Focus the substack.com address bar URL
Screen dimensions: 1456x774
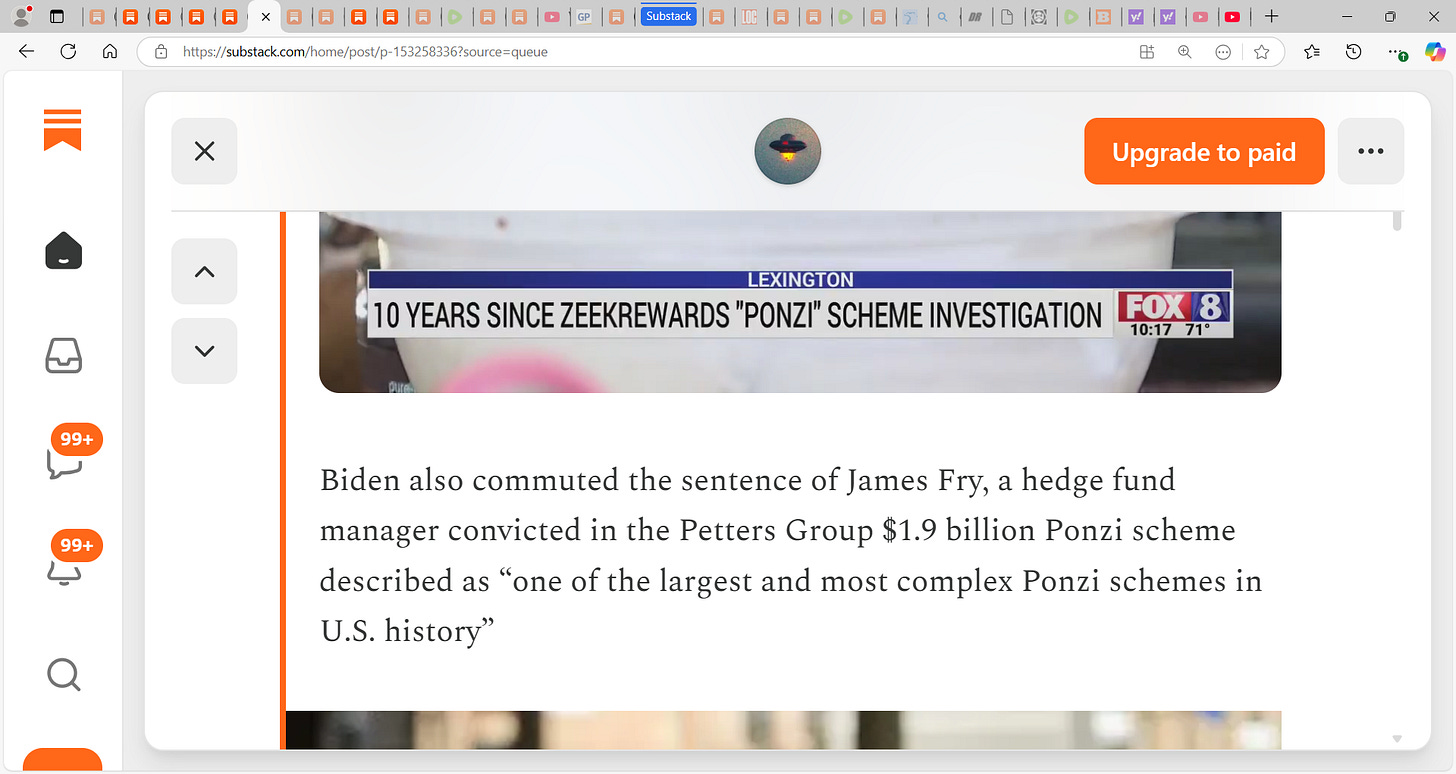point(365,52)
